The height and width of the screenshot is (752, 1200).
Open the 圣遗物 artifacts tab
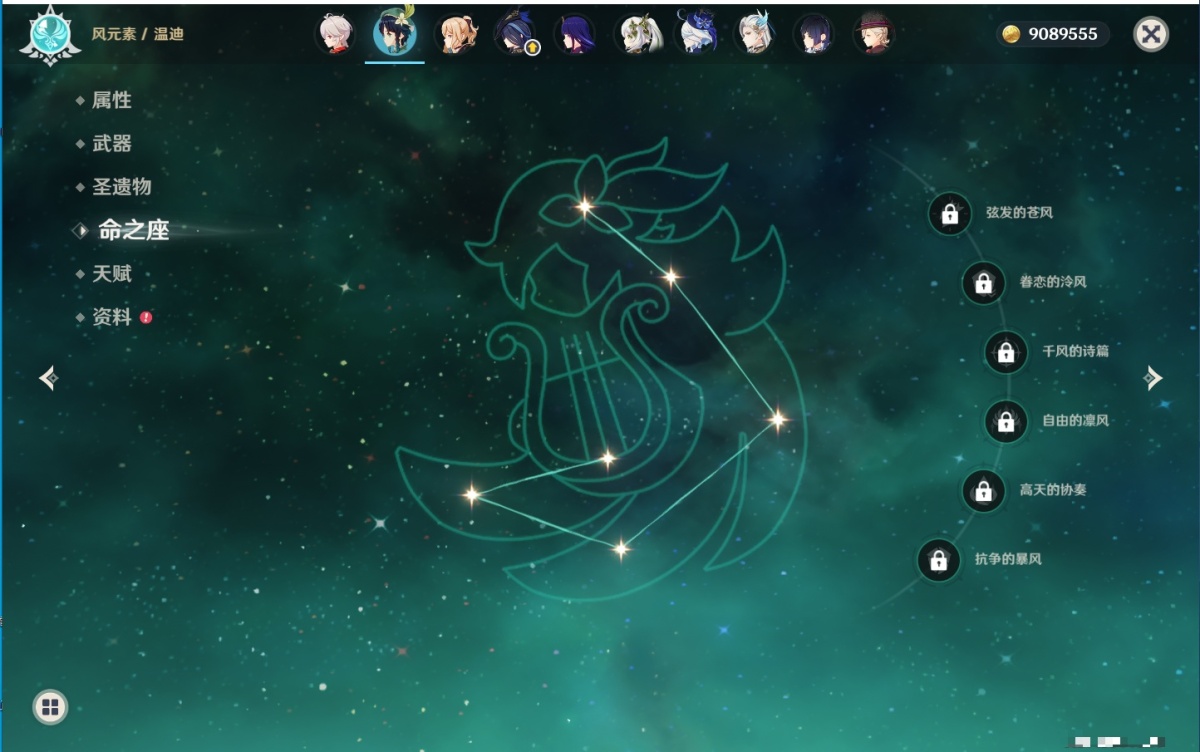point(122,187)
